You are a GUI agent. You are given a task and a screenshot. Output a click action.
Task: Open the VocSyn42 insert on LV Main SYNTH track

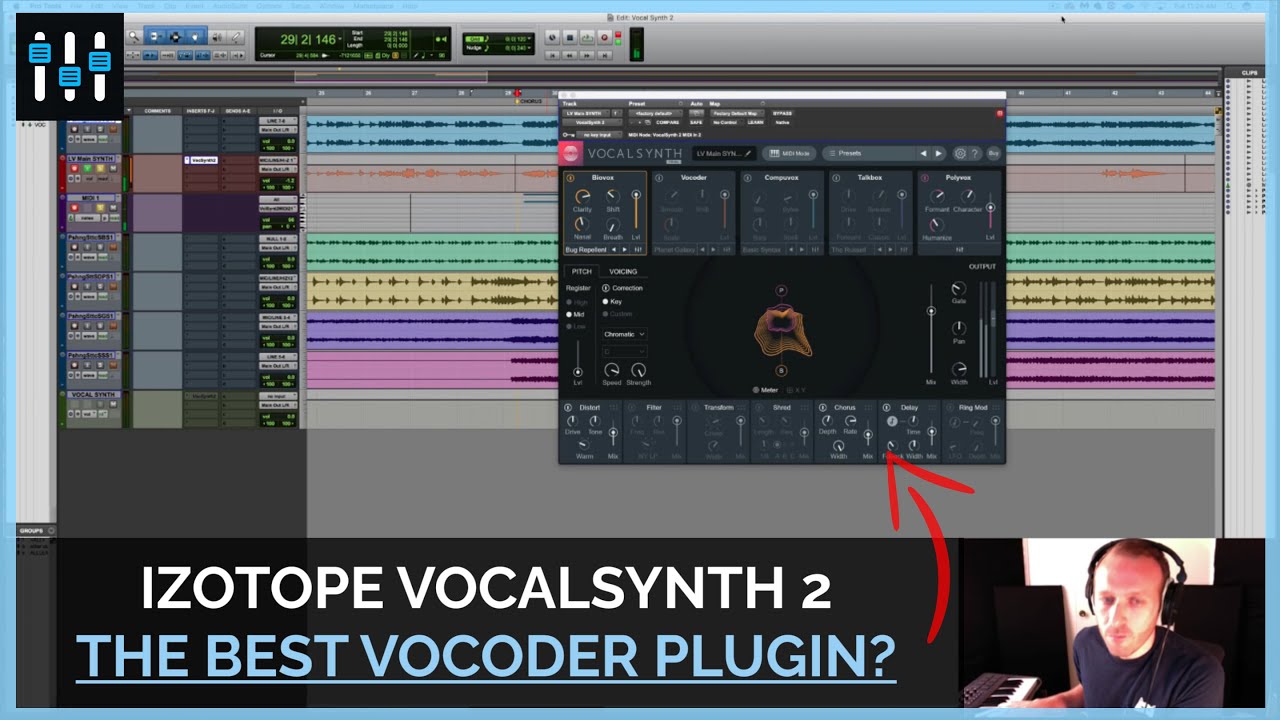[204, 160]
